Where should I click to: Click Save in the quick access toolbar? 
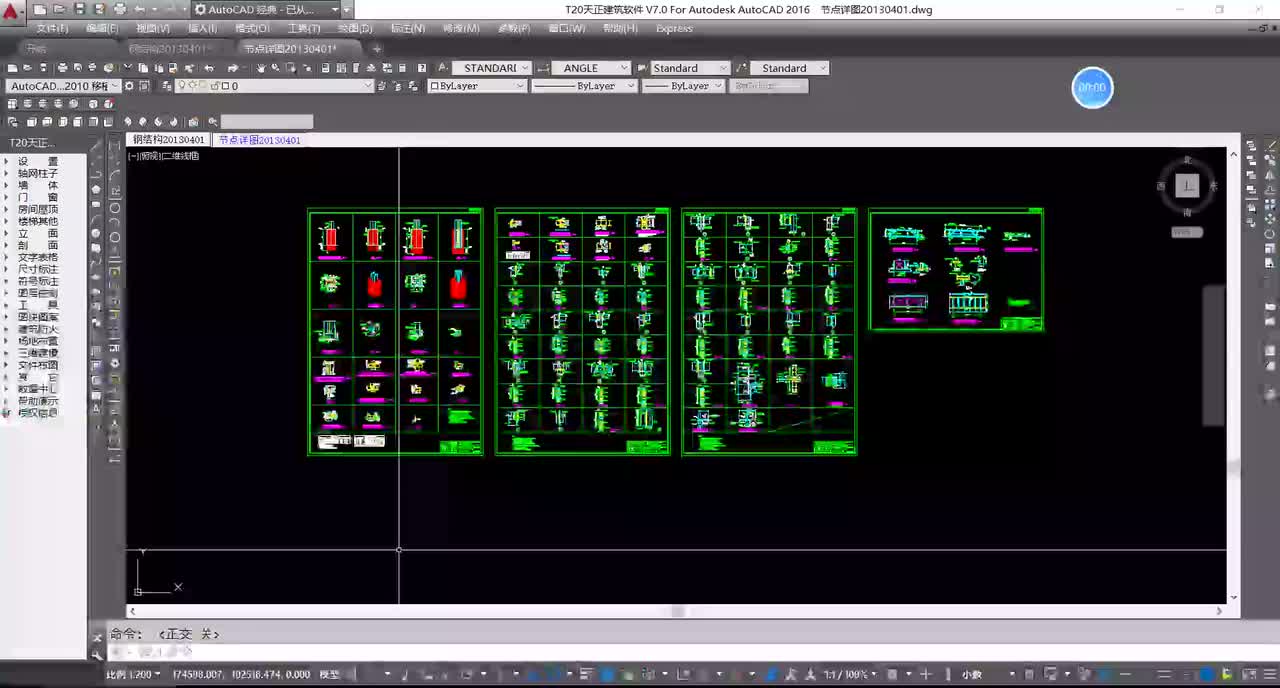pyautogui.click(x=79, y=9)
